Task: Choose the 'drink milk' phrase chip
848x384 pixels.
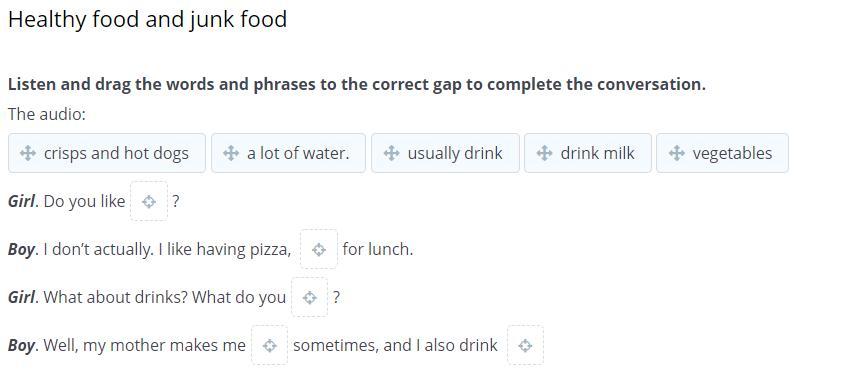Action: (x=588, y=153)
